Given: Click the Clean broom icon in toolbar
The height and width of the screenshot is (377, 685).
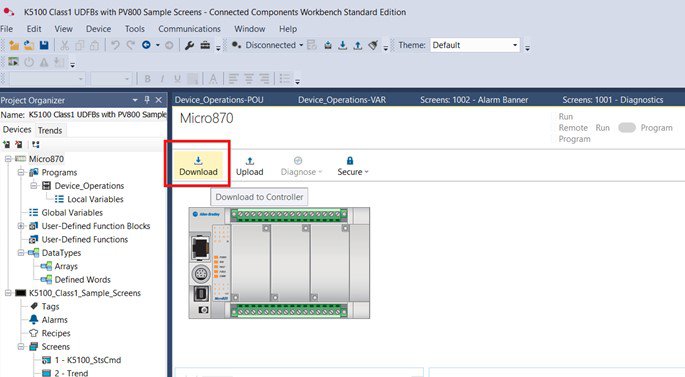Looking at the screenshot, I should click(373, 45).
